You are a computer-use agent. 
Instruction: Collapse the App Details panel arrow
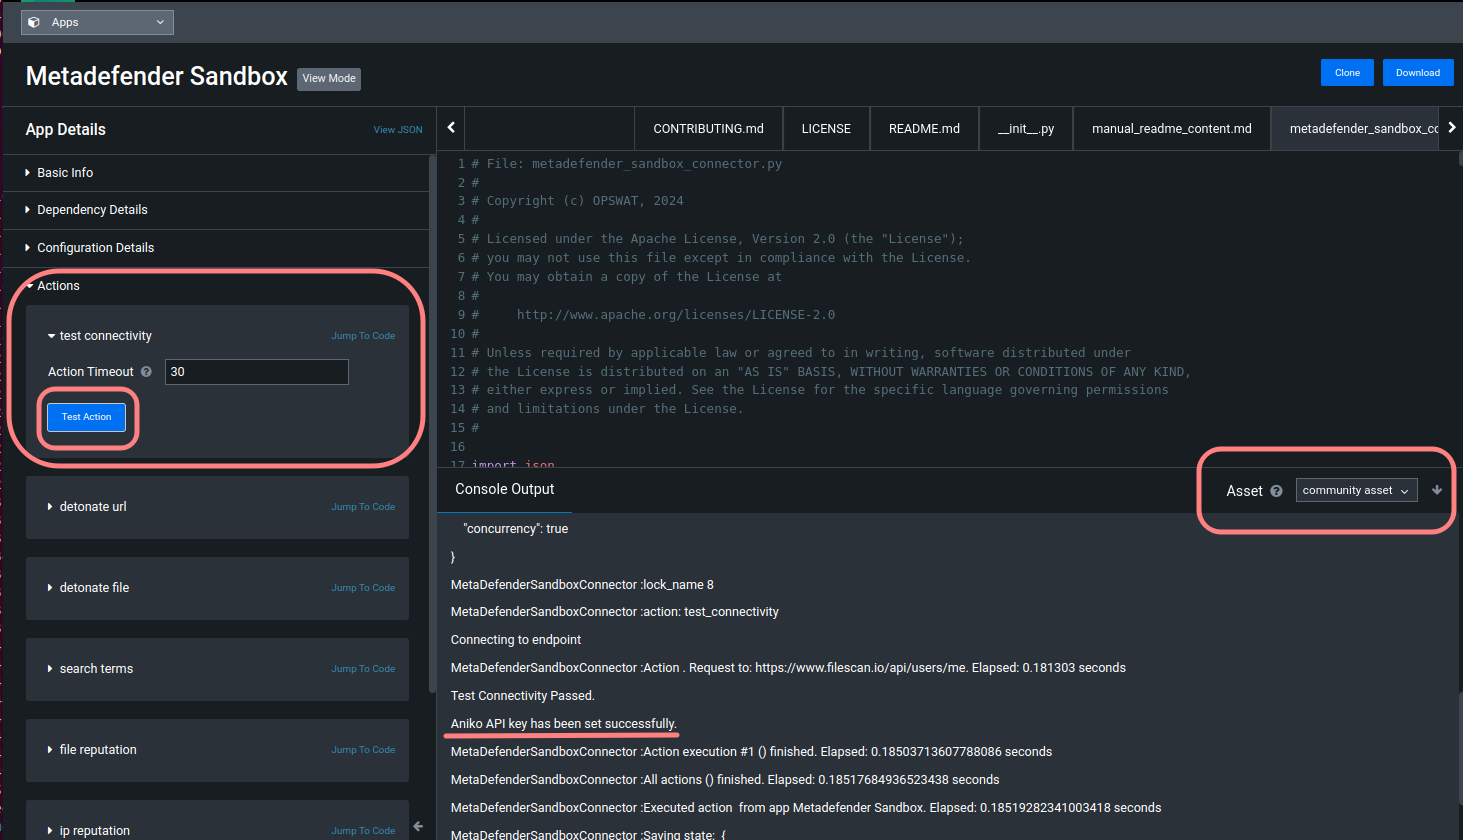418,826
